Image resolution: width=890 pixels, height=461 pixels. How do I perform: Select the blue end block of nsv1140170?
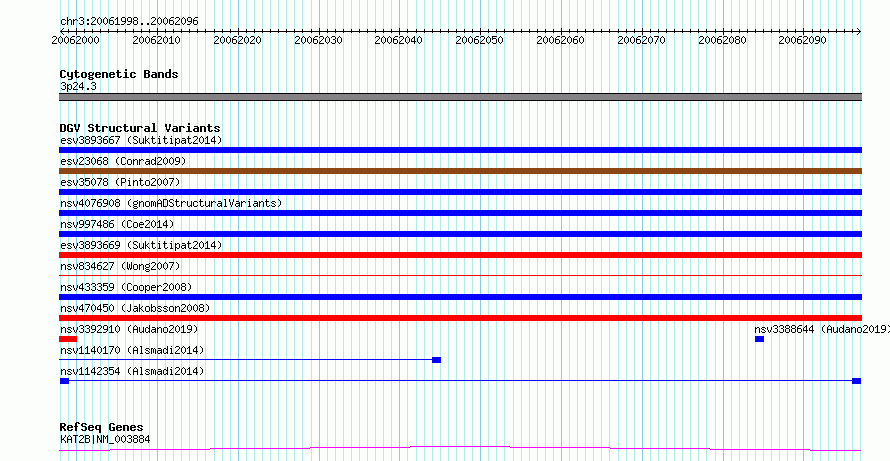point(436,360)
